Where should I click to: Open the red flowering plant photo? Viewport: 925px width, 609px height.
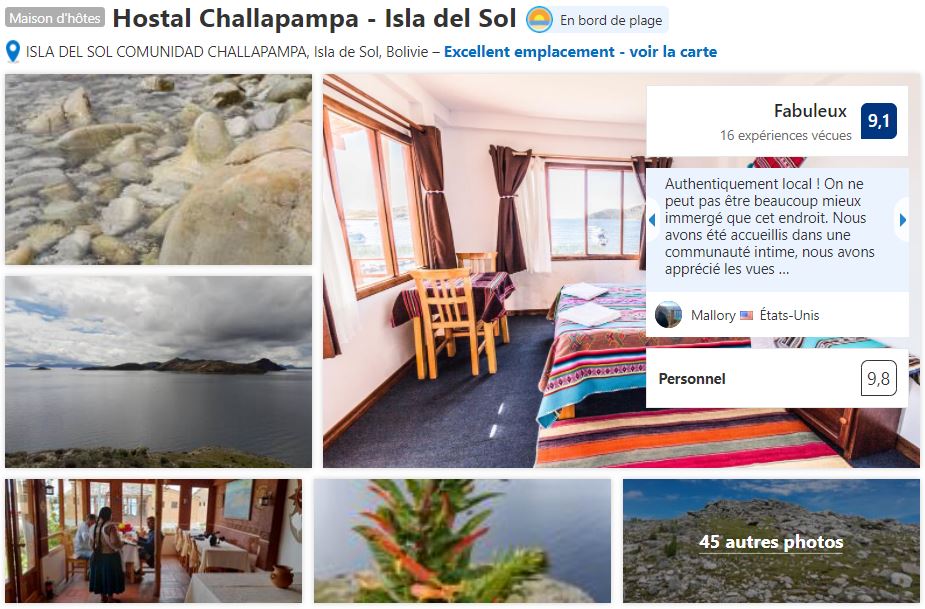[x=462, y=541]
